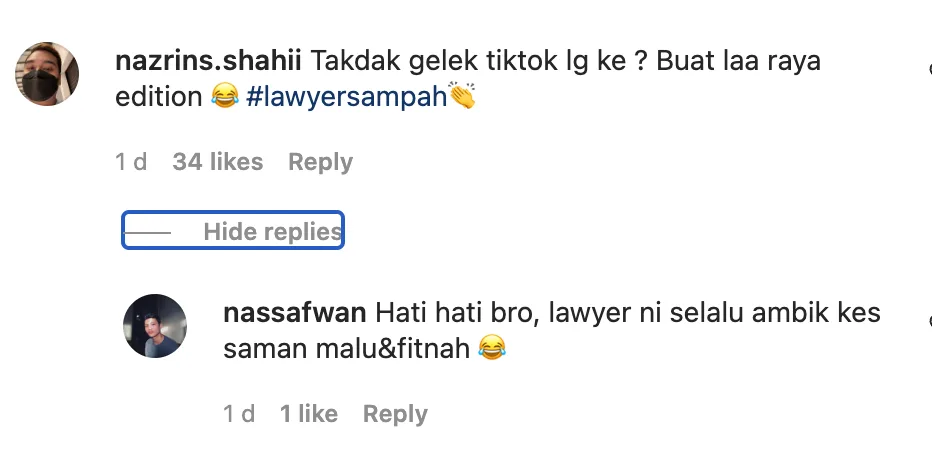Viewport: 932px width, 456px height.
Task: Click the nassafwan username
Action: tap(294, 313)
